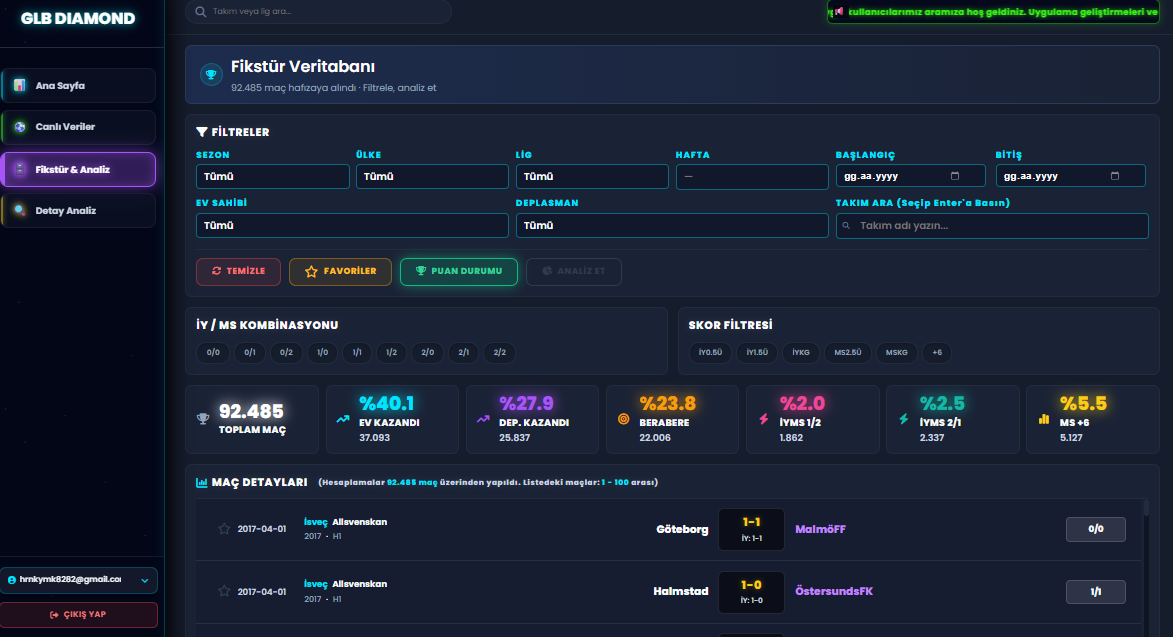Open FAVORİLER list

[340, 271]
